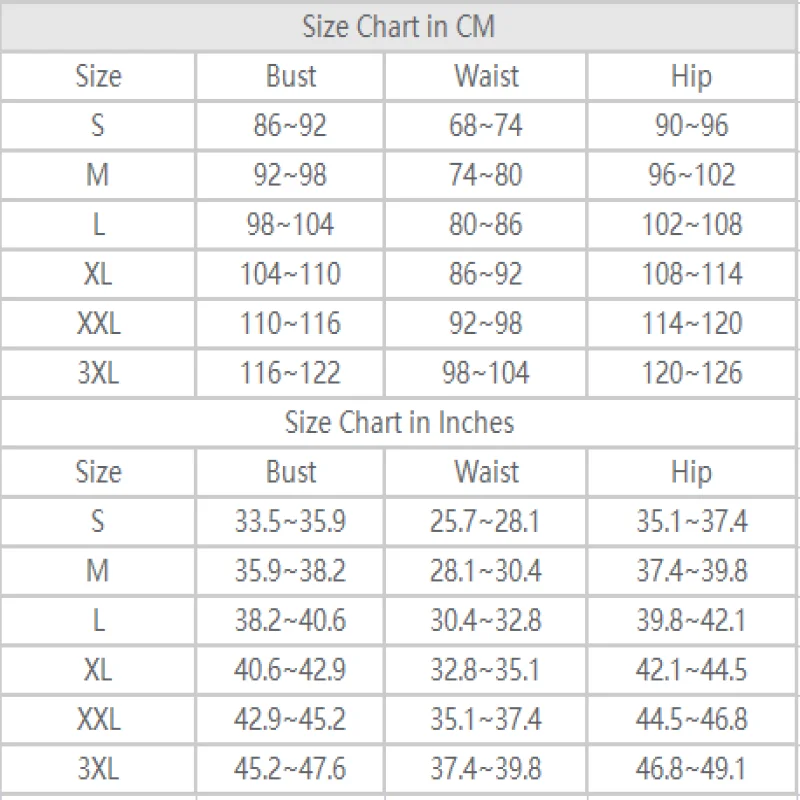Viewport: 800px width, 800px height.
Task: Select the 44.5~46.8 hip cell
Action: click(692, 719)
